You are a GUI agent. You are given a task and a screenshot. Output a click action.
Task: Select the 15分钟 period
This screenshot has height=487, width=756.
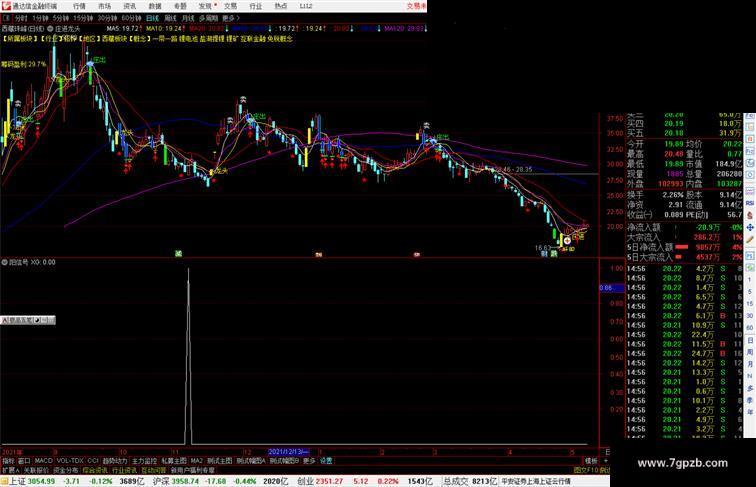tap(83, 18)
